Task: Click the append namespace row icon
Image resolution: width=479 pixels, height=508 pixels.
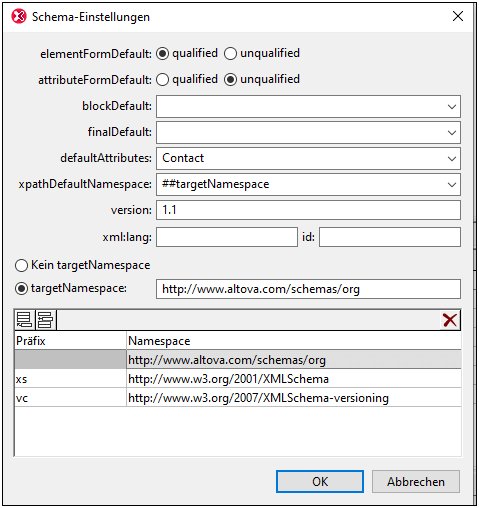Action: point(24,320)
